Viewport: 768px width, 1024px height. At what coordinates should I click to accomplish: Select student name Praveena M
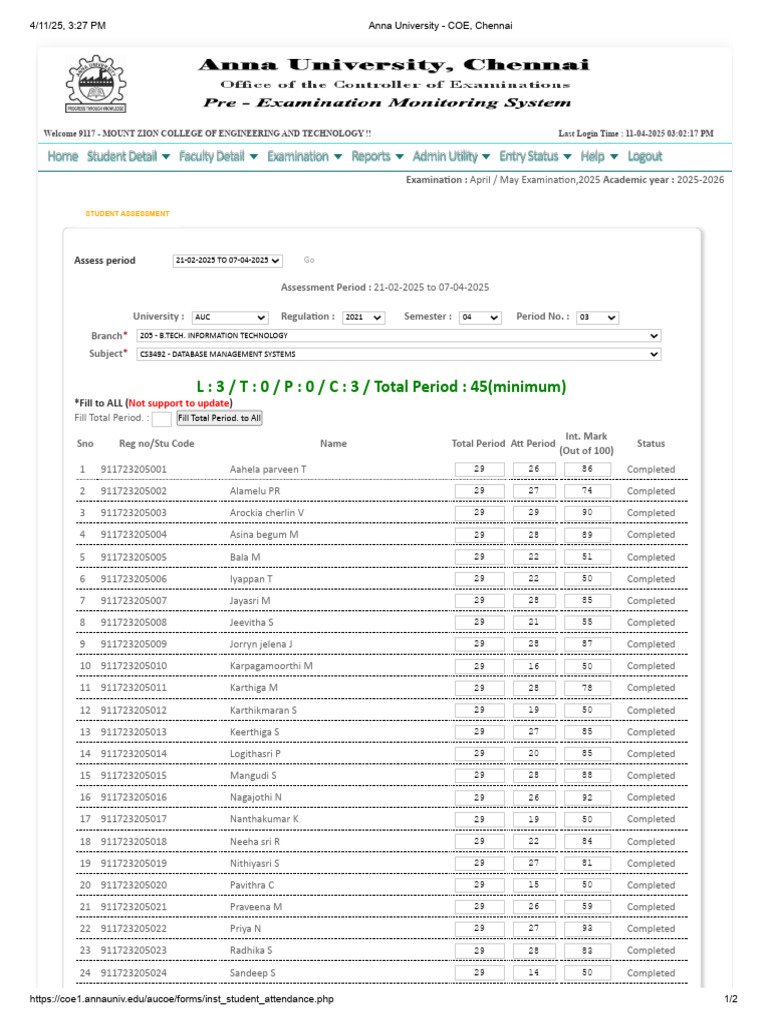pyautogui.click(x=255, y=907)
